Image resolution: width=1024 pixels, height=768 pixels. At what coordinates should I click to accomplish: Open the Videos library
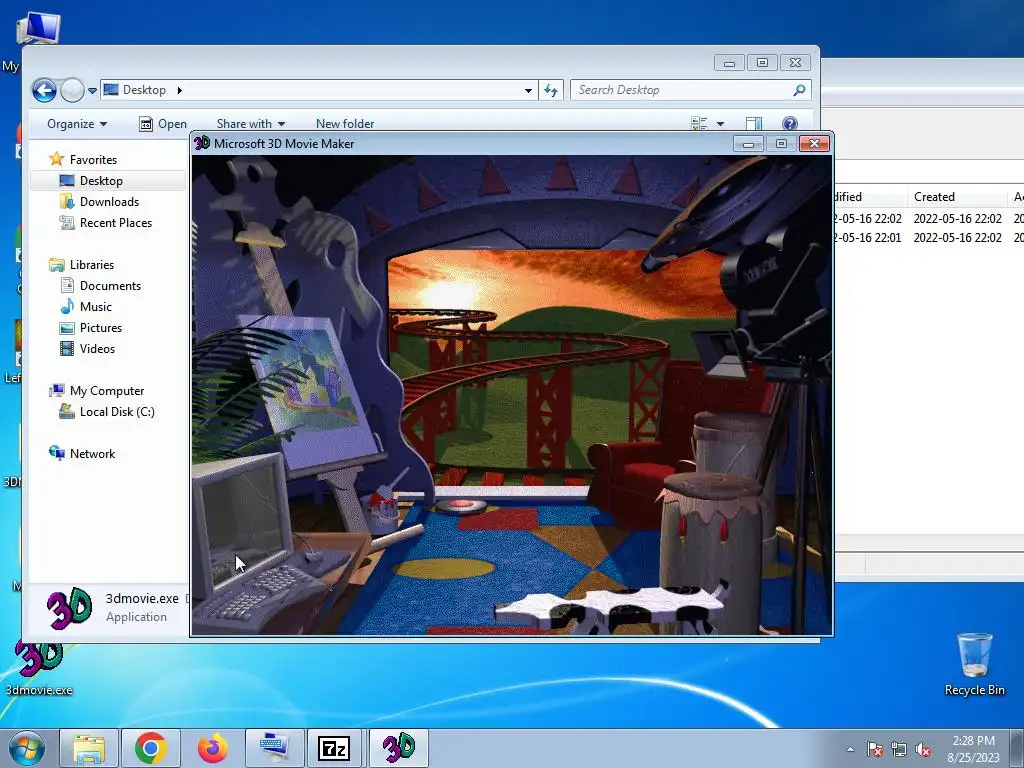[97, 348]
